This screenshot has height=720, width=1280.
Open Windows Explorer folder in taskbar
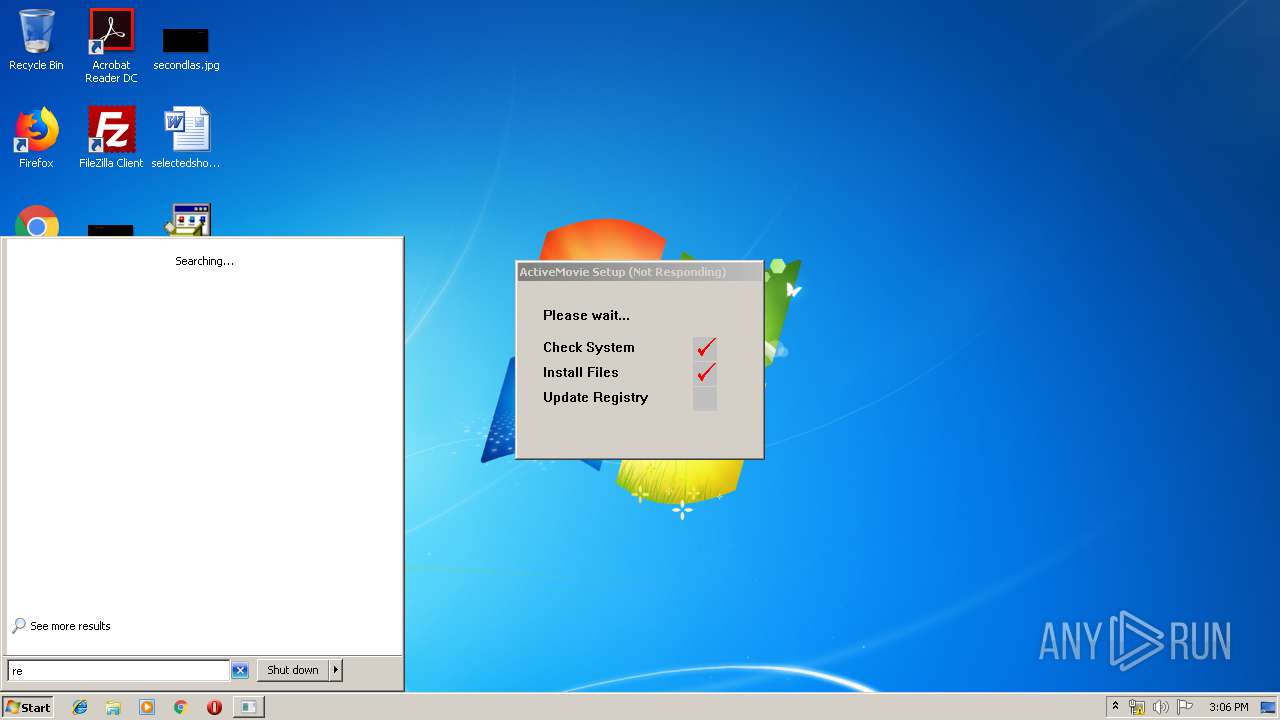(x=113, y=707)
